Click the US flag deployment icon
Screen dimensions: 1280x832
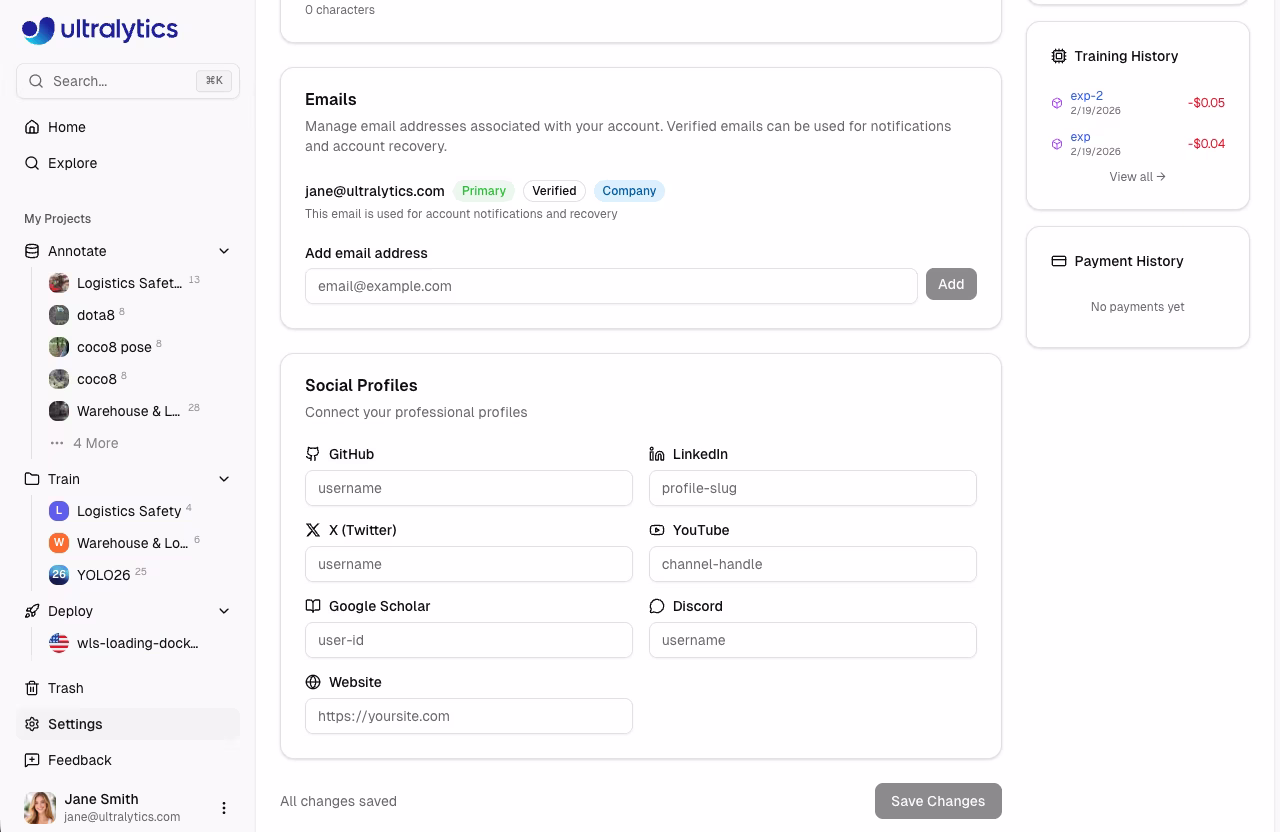(59, 643)
